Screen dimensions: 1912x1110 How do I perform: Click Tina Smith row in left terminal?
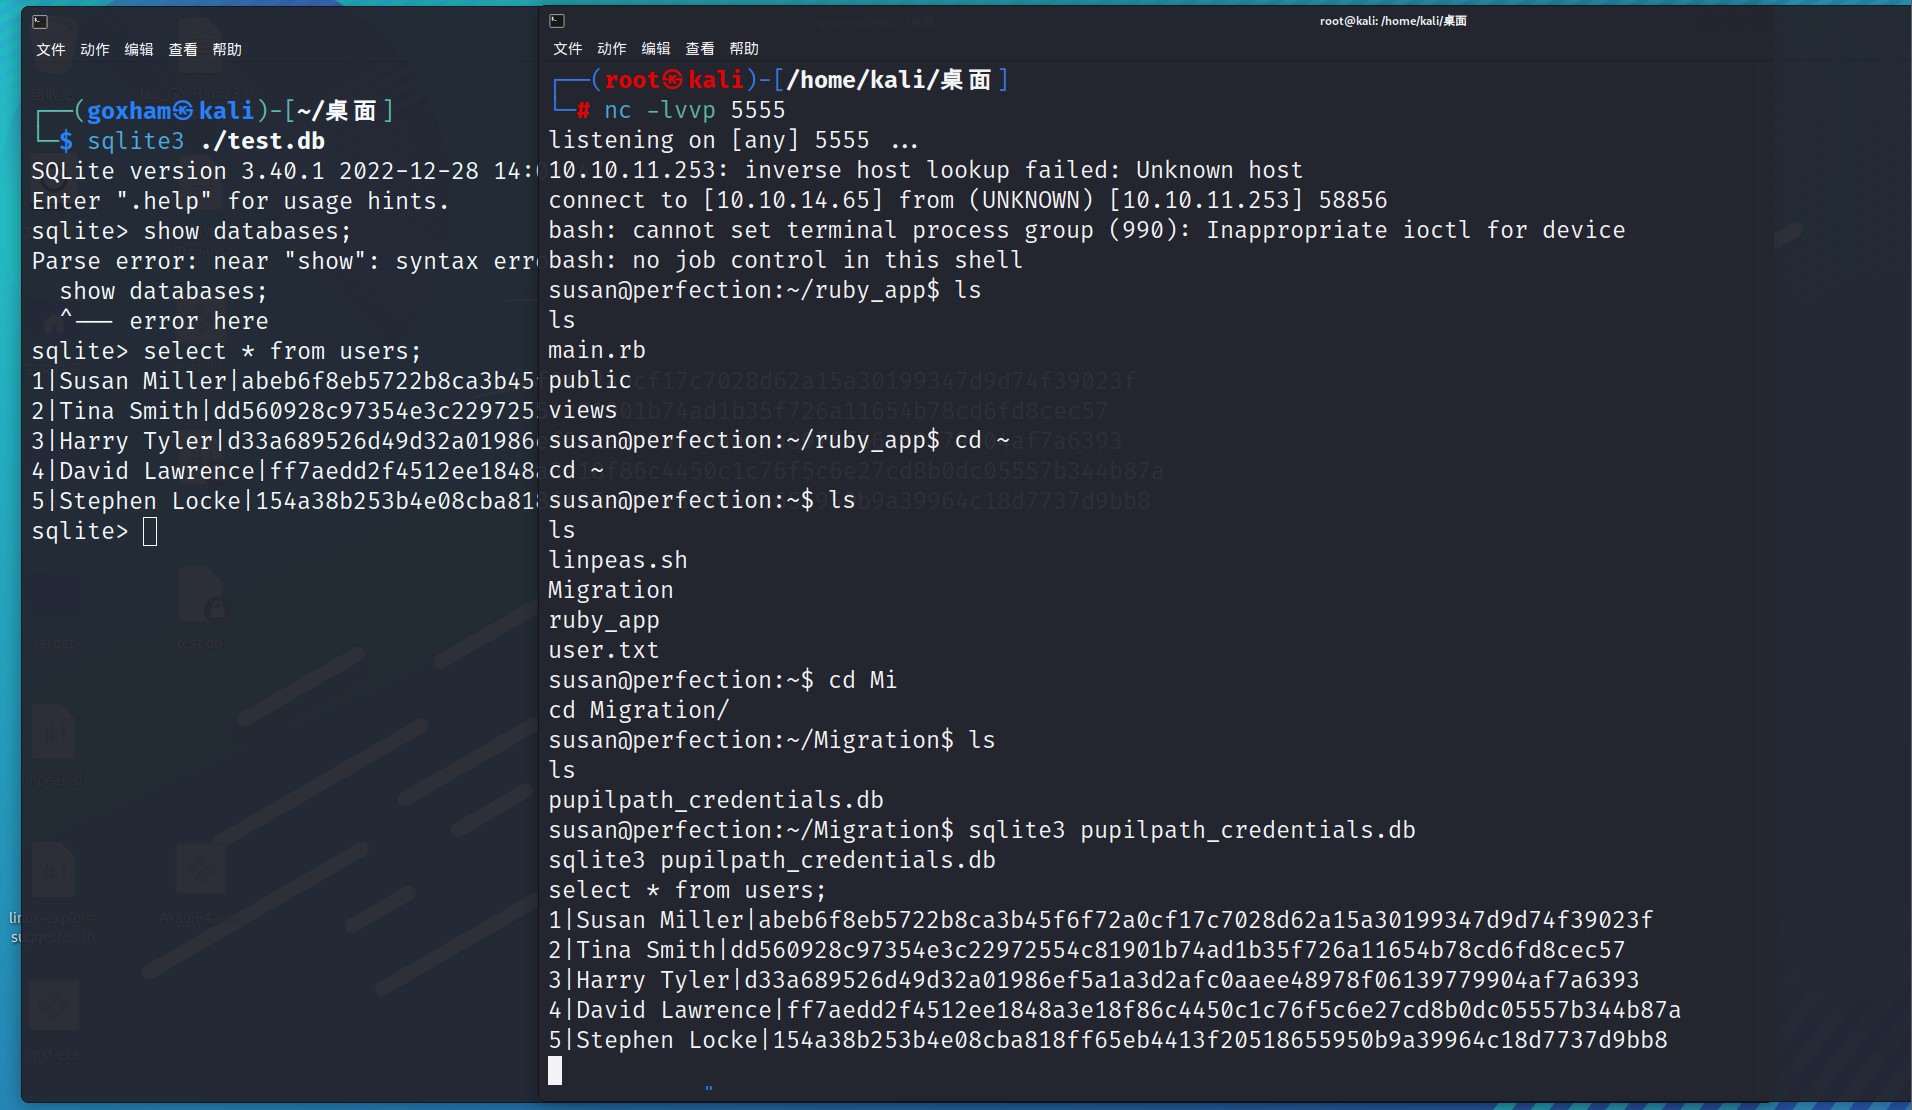pos(285,411)
